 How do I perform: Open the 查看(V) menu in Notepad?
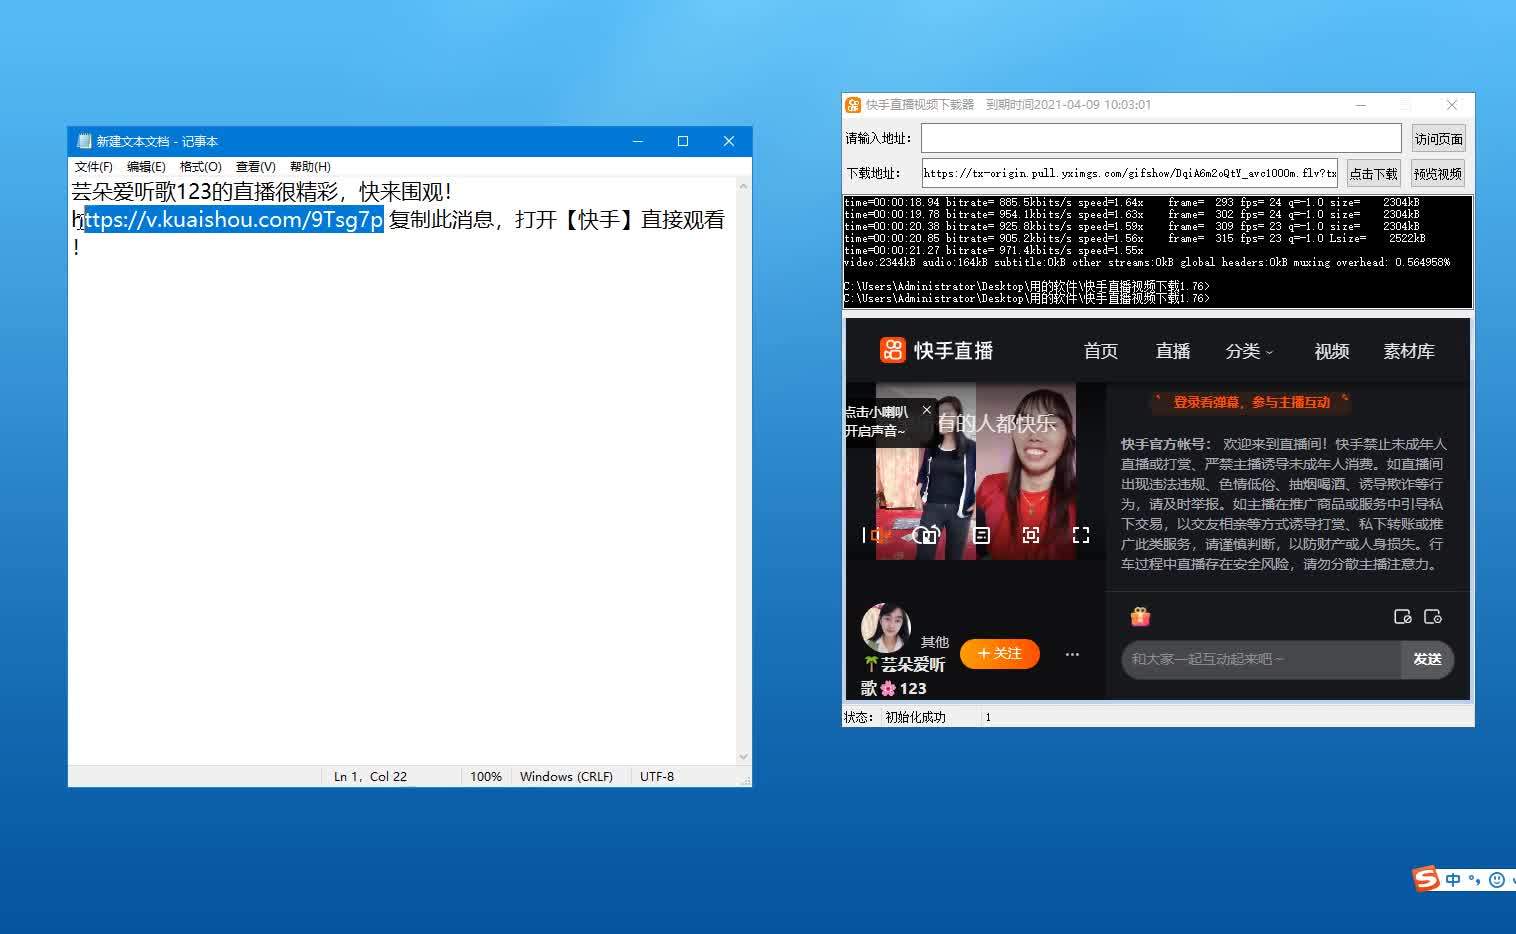coord(255,167)
